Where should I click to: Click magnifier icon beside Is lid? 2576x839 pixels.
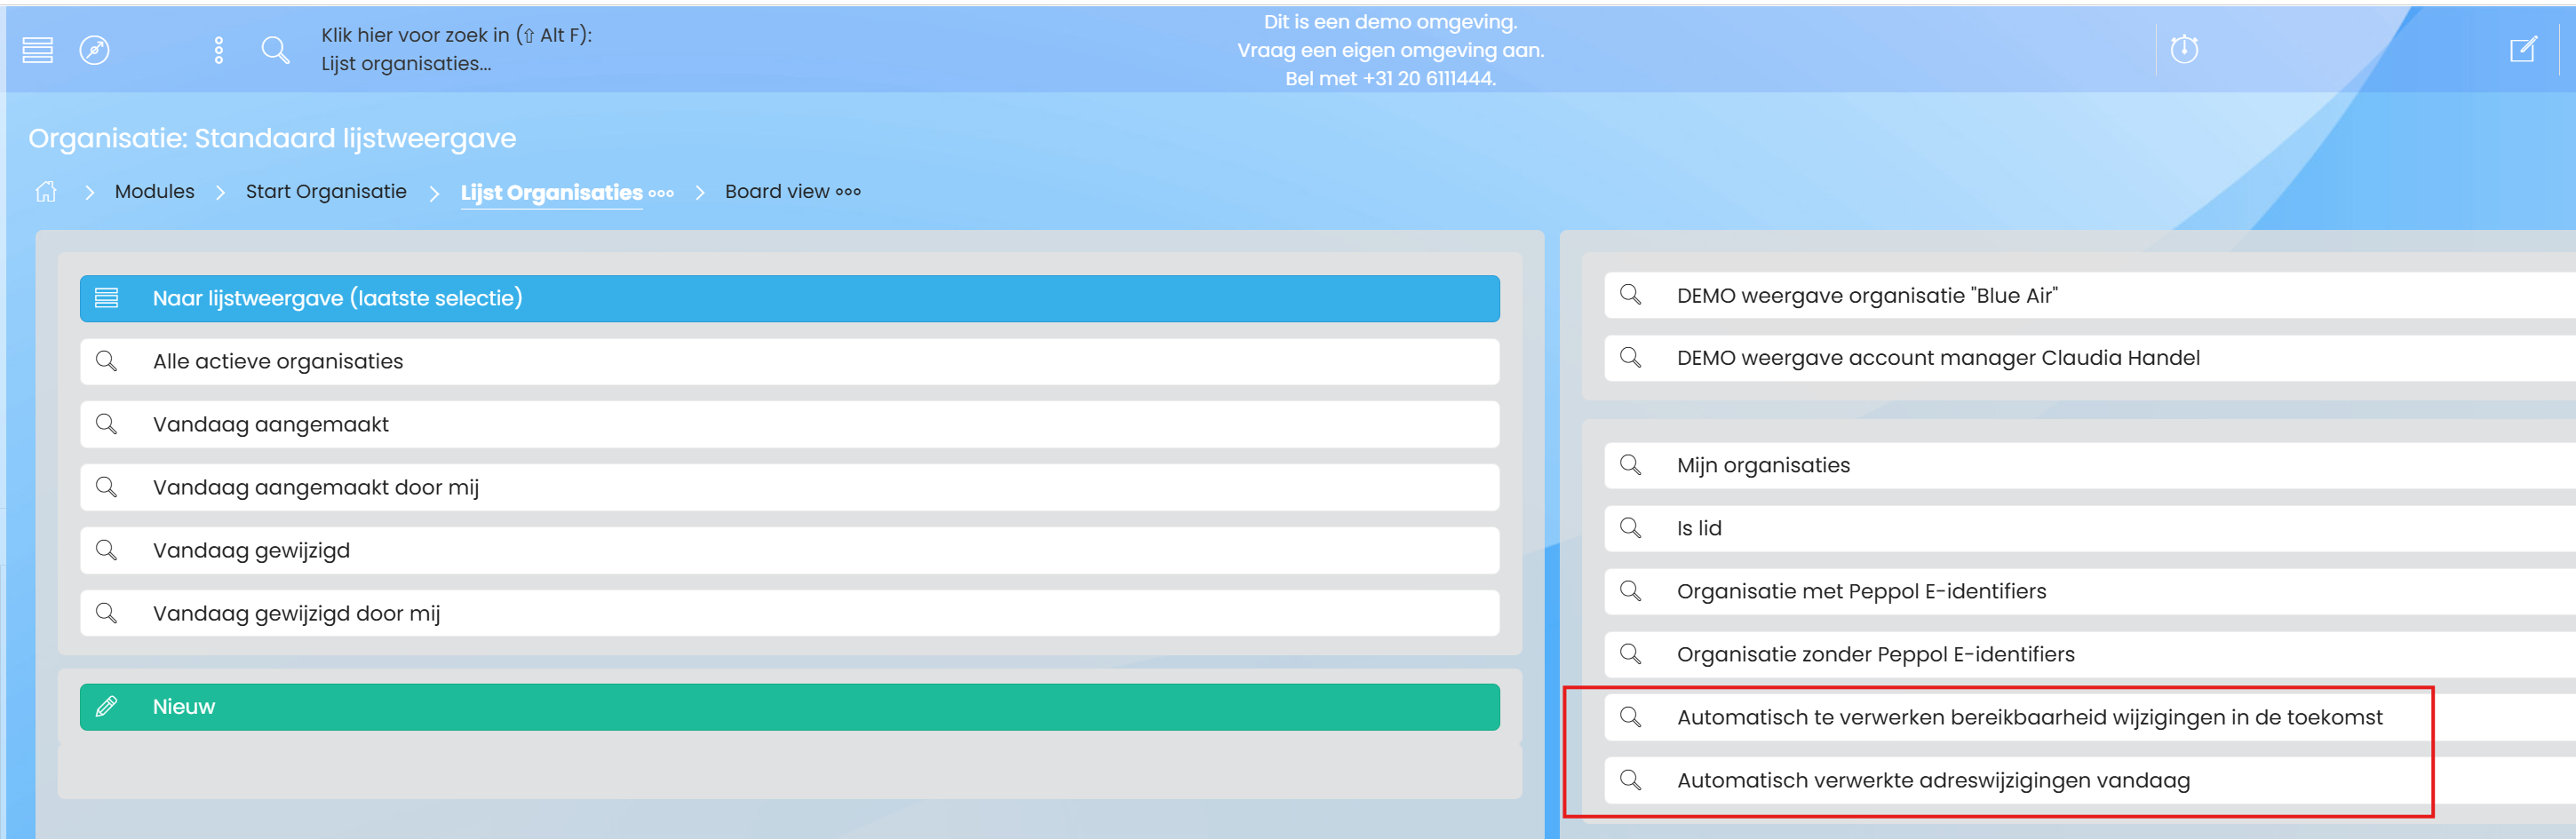(x=1630, y=528)
